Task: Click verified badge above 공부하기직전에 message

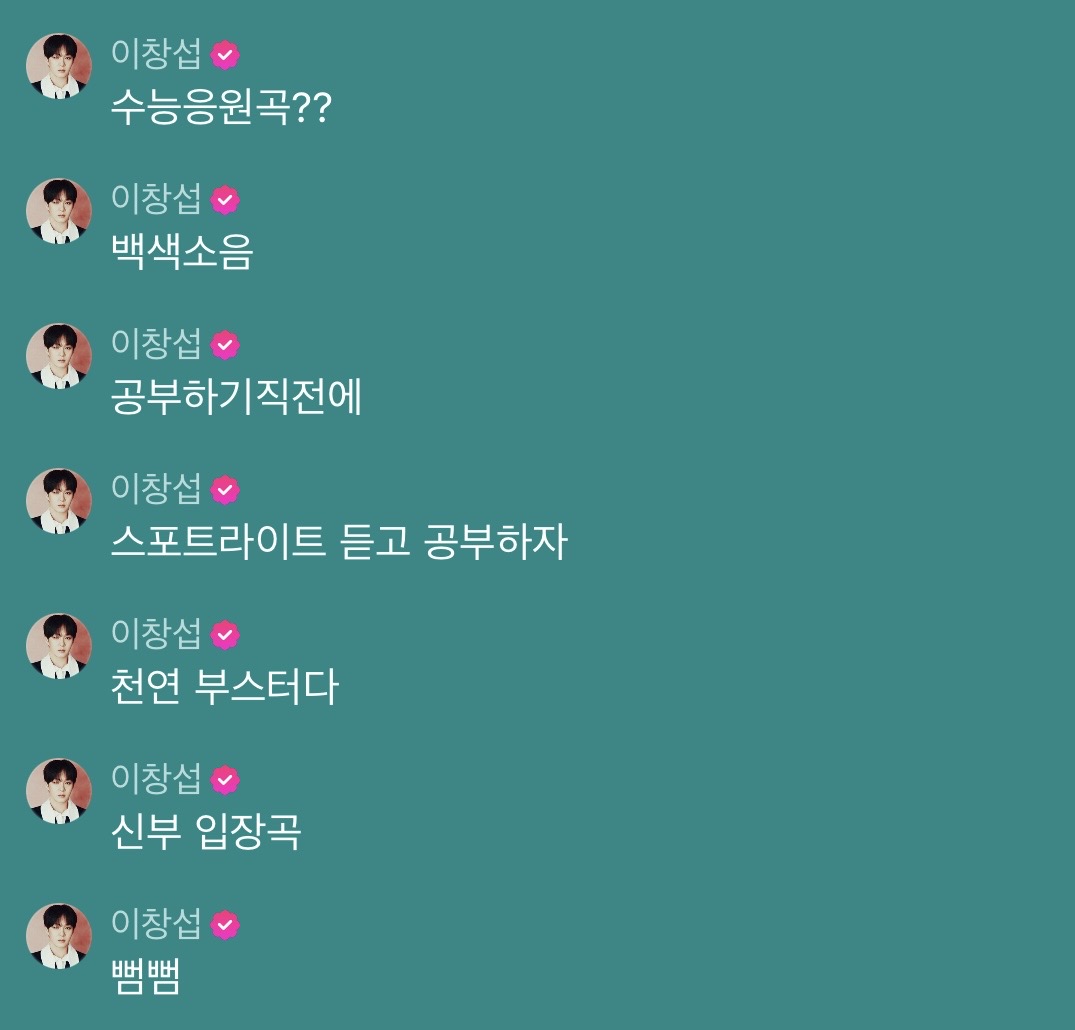Action: pyautogui.click(x=225, y=345)
